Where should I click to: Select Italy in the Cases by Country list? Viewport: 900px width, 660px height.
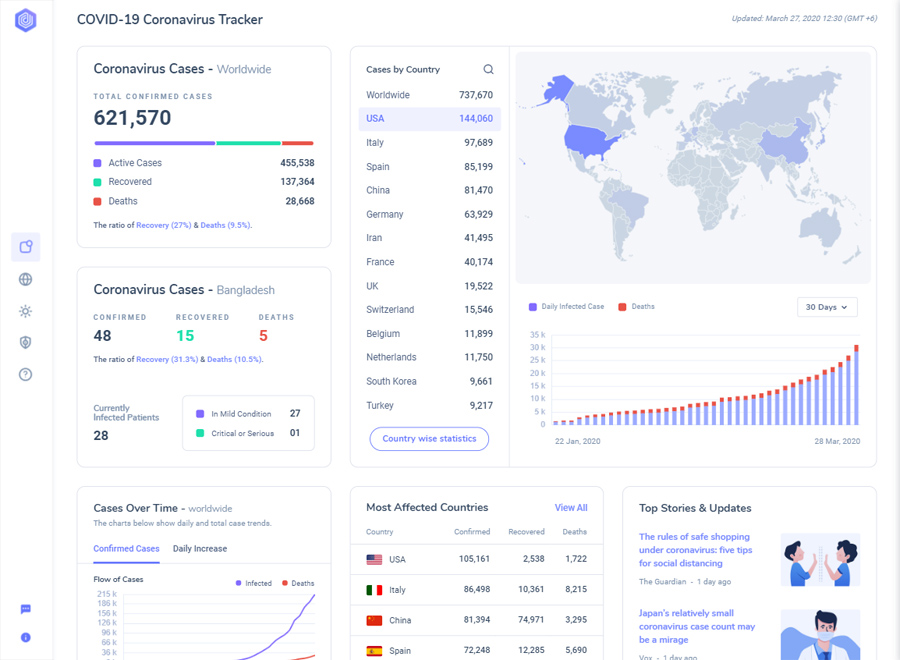427,142
